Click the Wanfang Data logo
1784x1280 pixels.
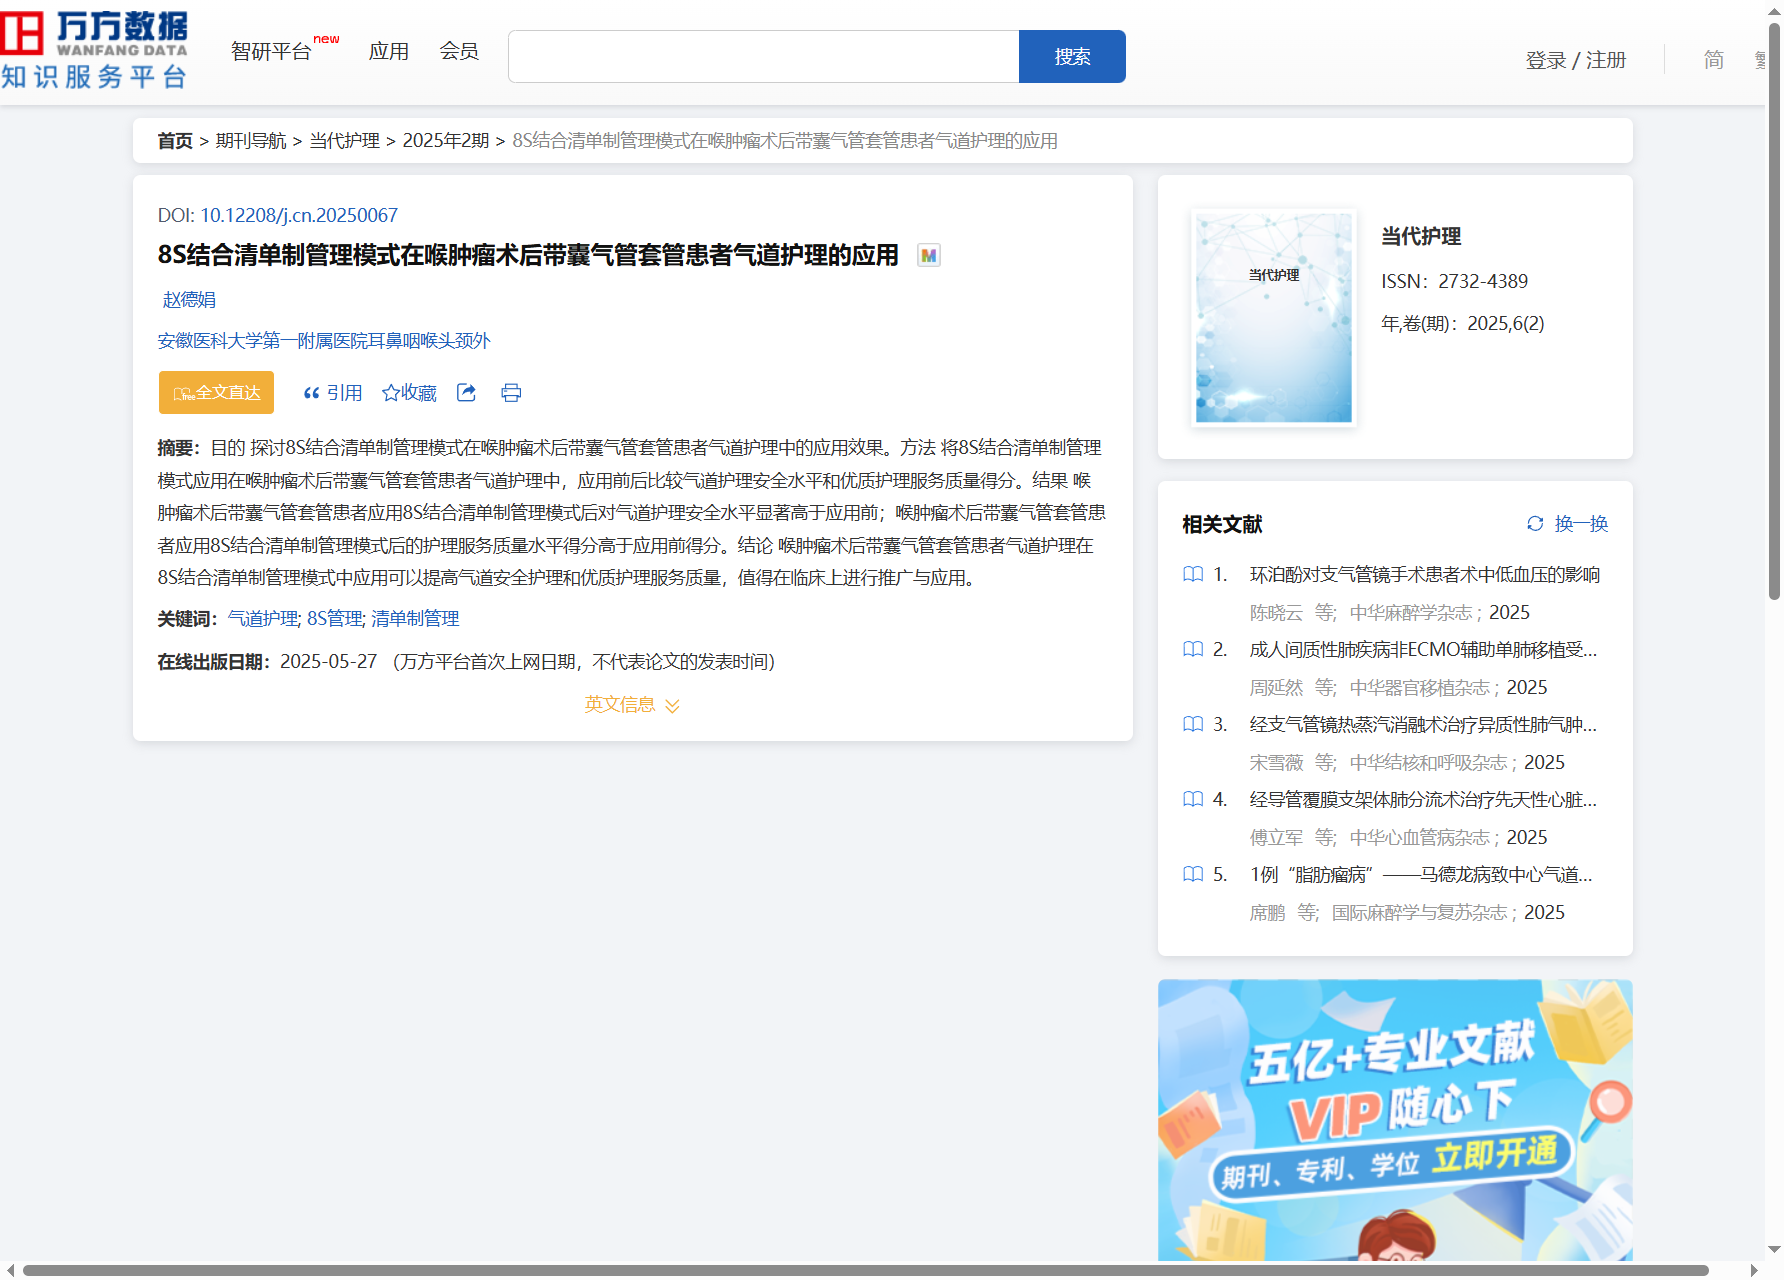tap(94, 50)
